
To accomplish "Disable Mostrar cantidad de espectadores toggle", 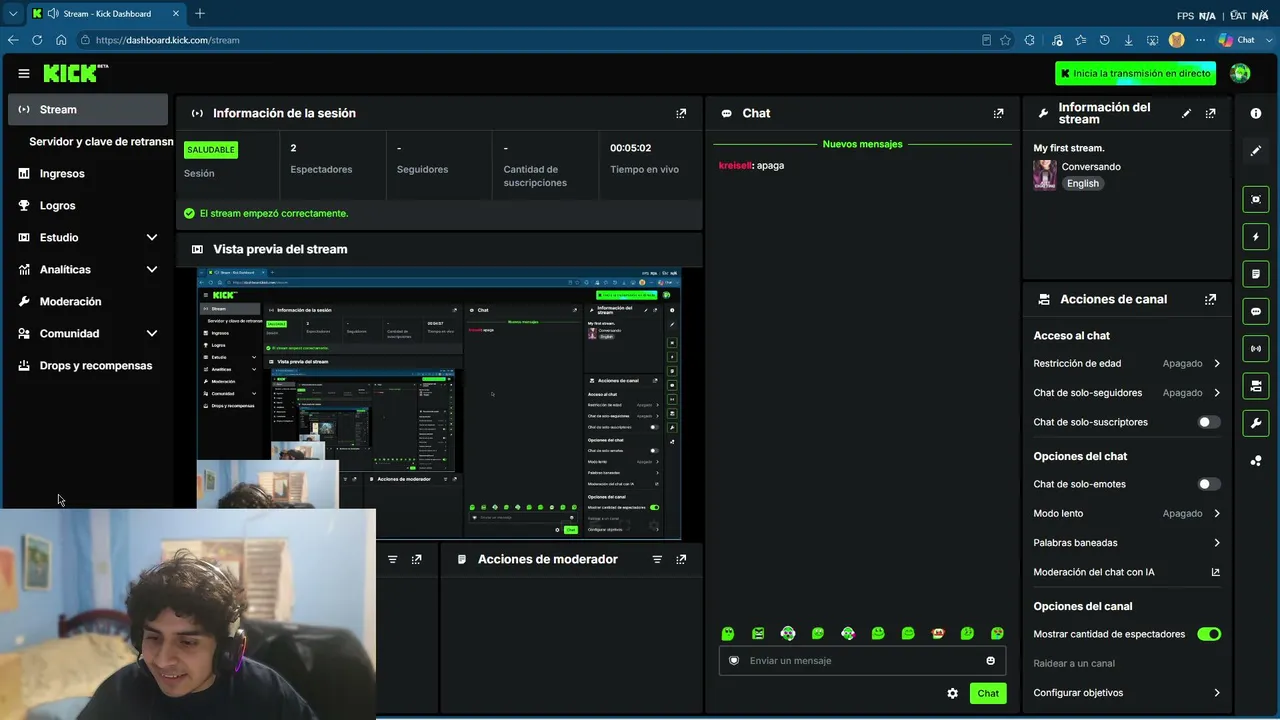I will point(1209,634).
